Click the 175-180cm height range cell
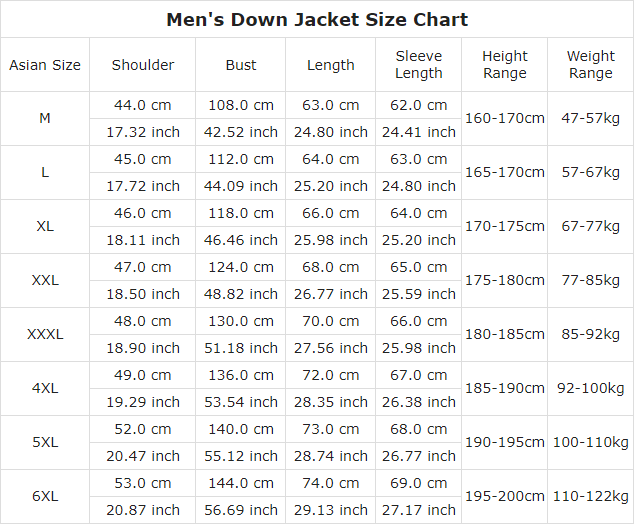Viewport: 634px width, 525px height. click(505, 280)
